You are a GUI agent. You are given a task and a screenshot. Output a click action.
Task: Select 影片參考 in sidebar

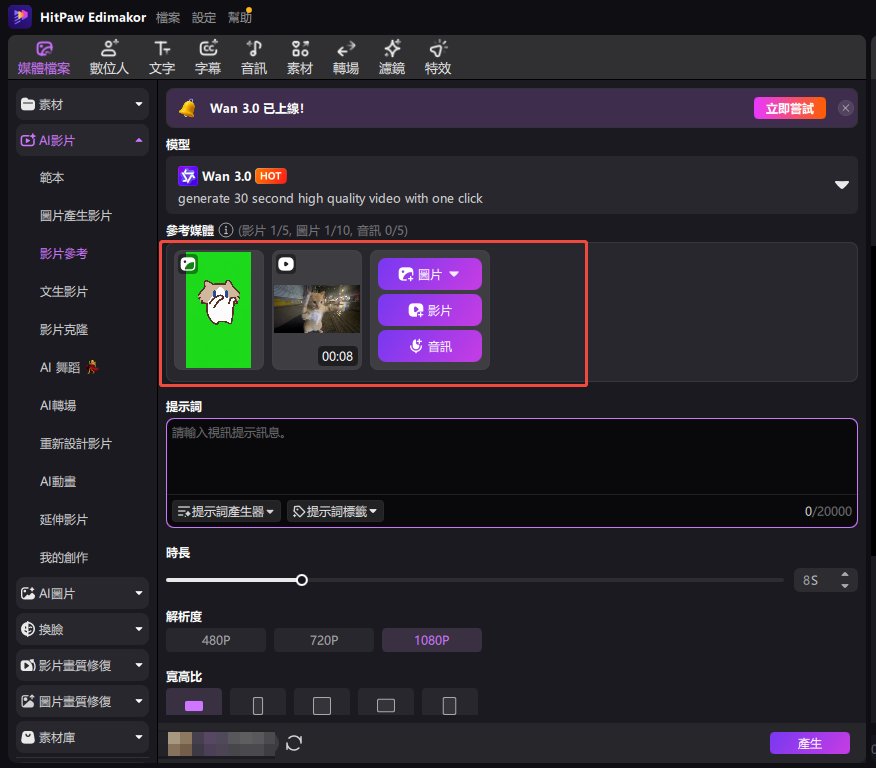(64, 254)
